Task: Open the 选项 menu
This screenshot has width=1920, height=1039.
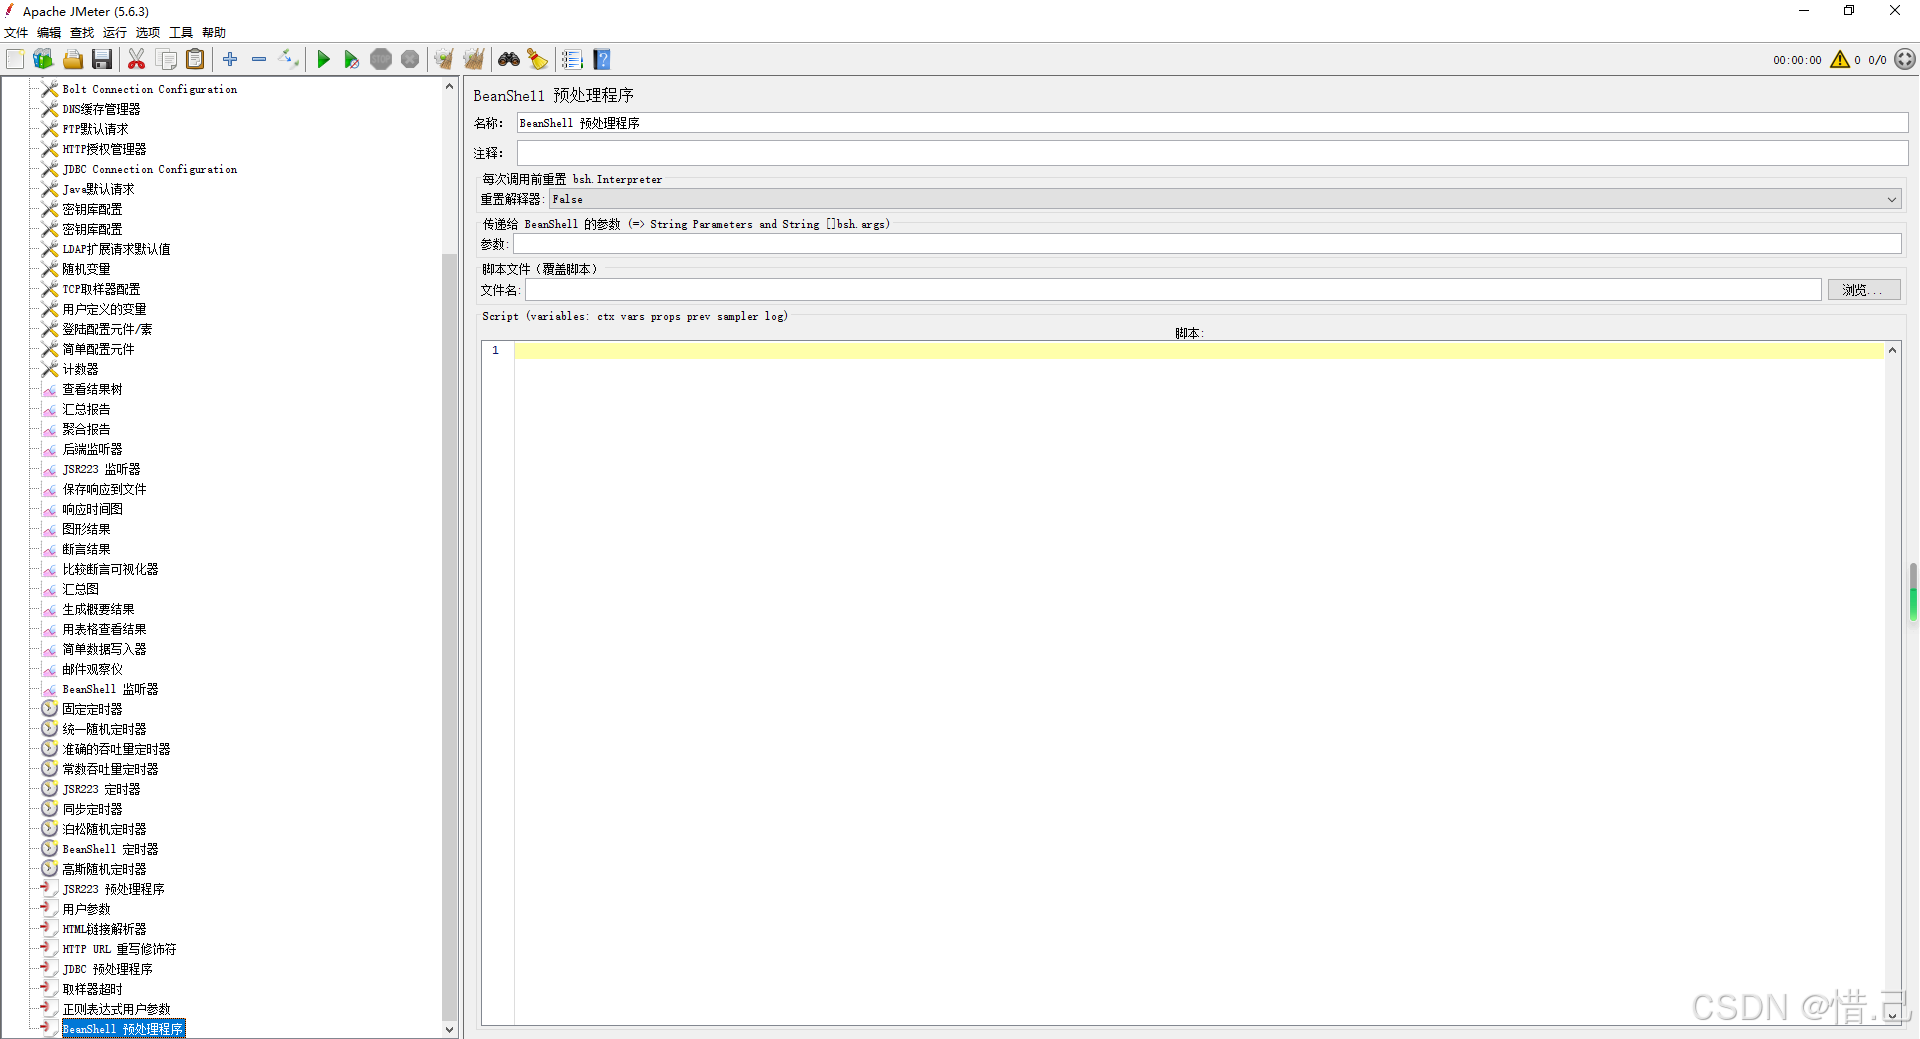Action: tap(148, 33)
